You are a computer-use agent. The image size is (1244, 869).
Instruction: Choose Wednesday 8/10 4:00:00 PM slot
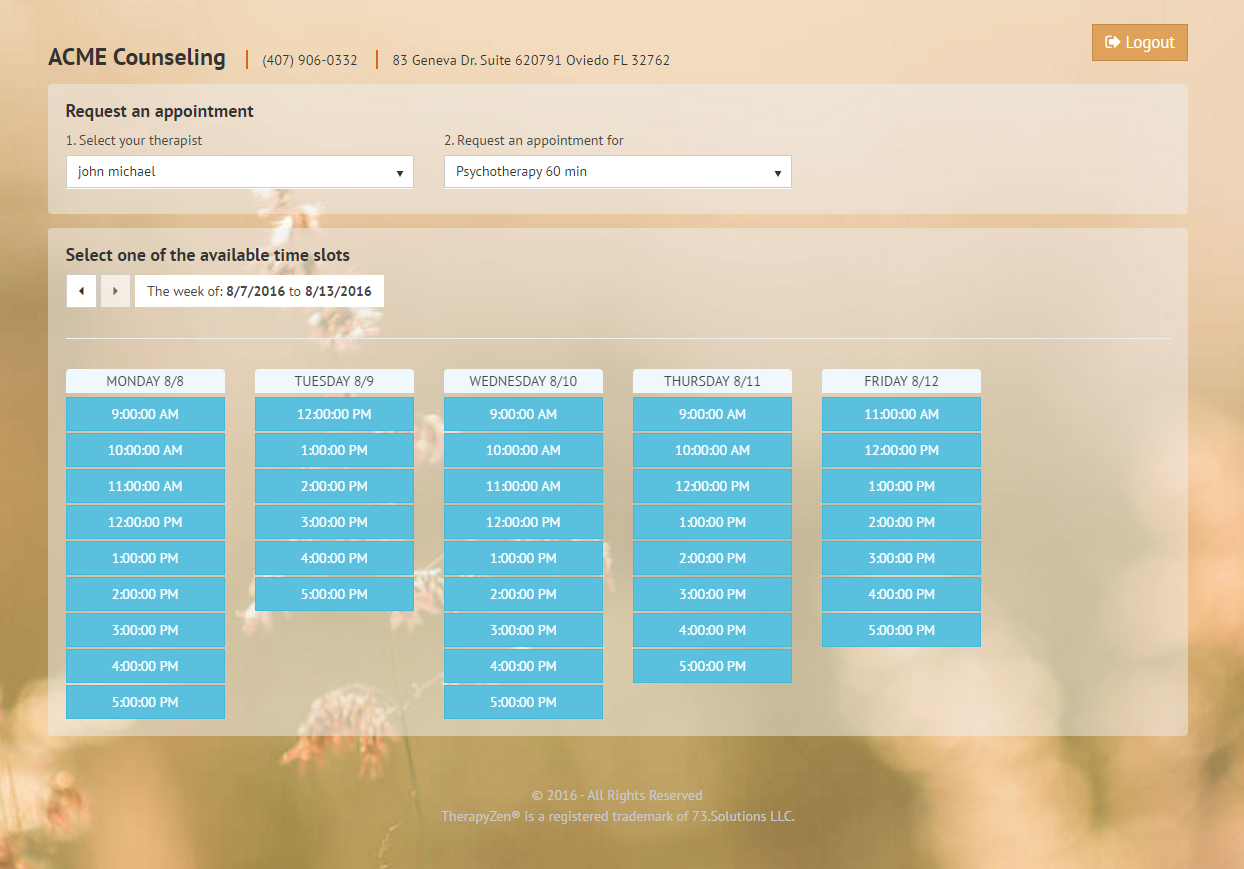523,666
